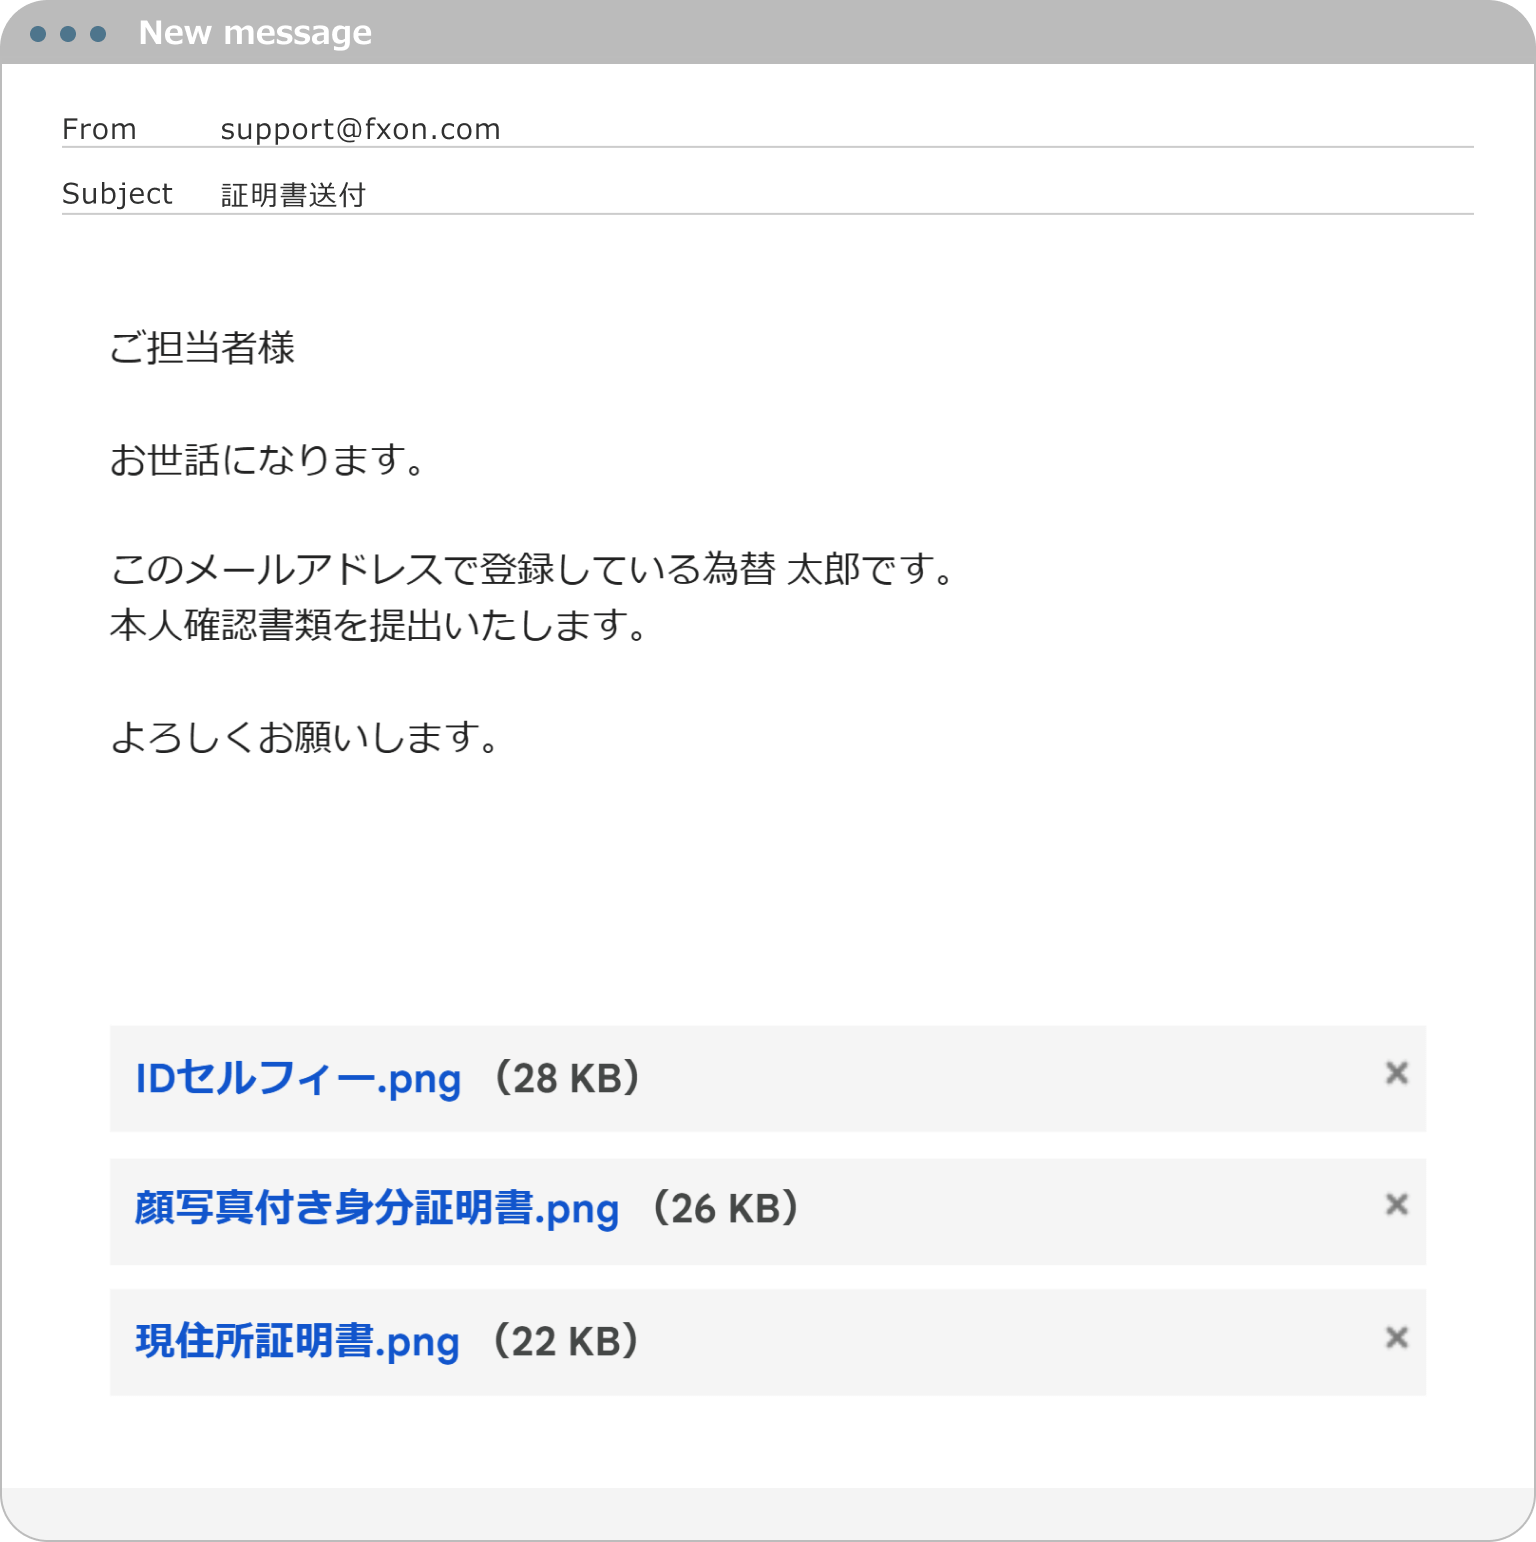Click the closing line よろしくお願いします。
The image size is (1536, 1542).
(305, 737)
